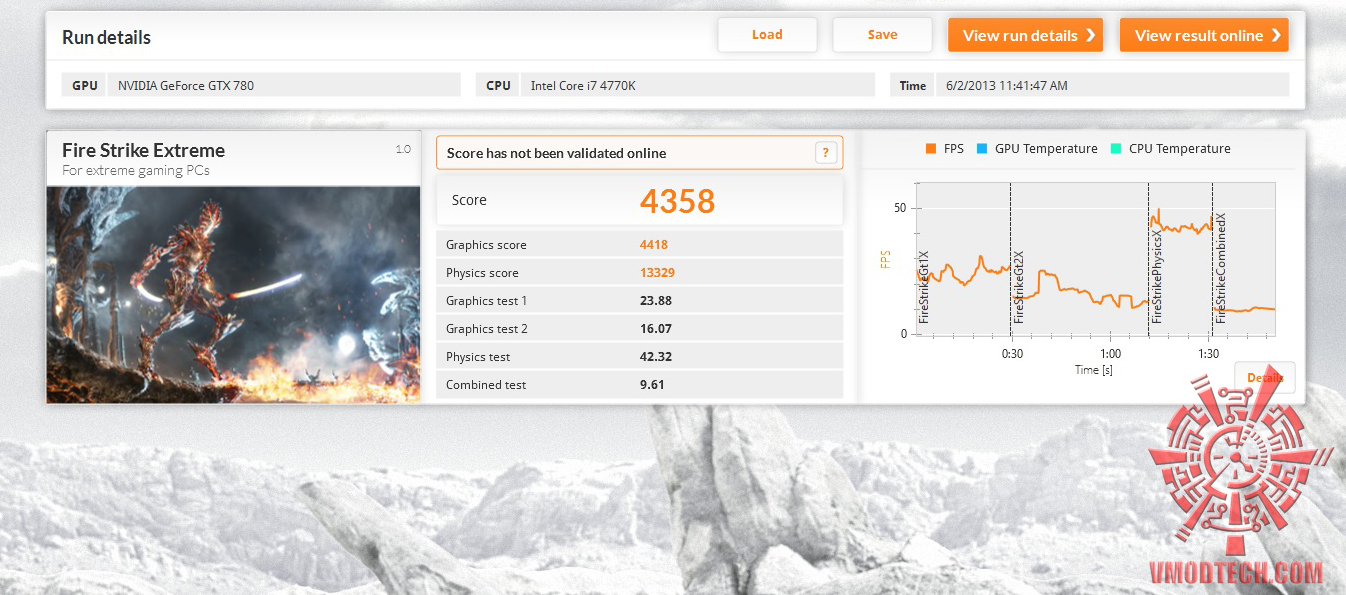Click the Physics test value 42.32
The width and height of the screenshot is (1346, 595).
655,357
